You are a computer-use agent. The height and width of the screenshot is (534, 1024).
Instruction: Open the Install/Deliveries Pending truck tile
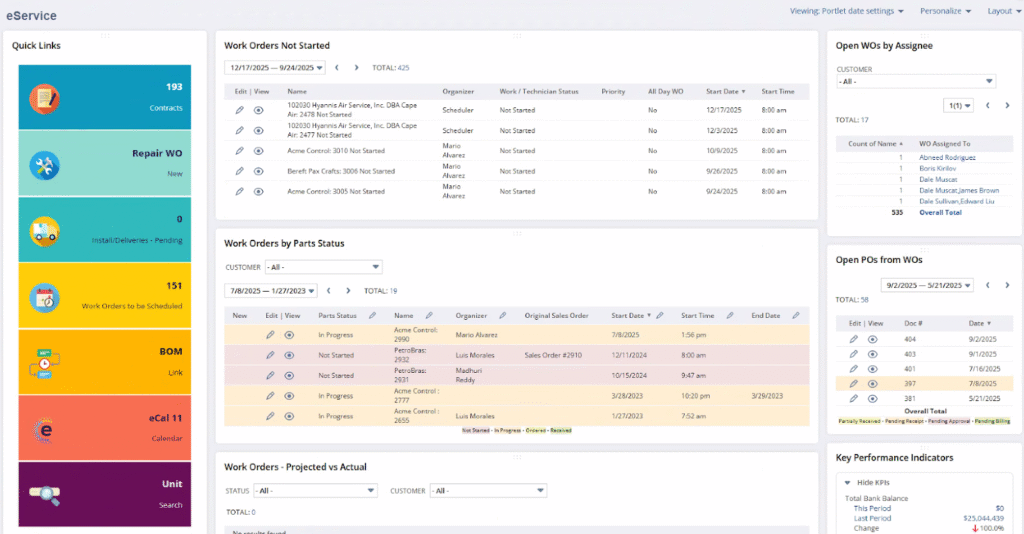[x=45, y=231]
